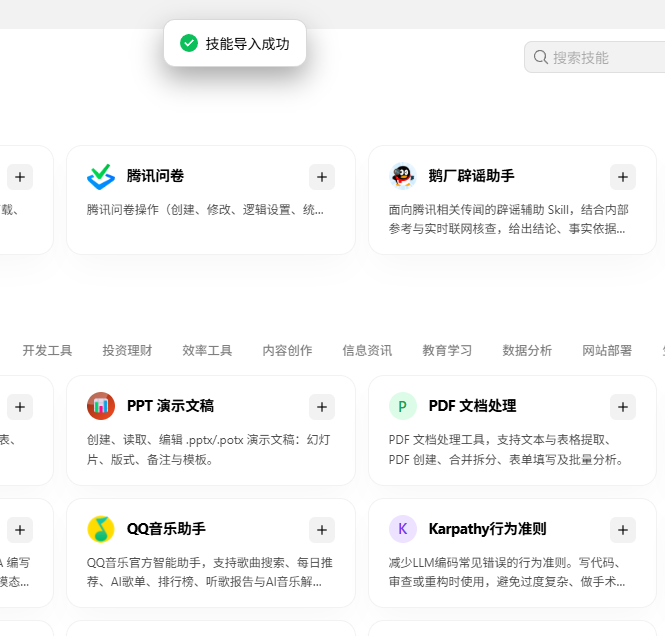This screenshot has width=665, height=636.
Task: Click plus button on the cut-off card beside 腾讯问卷
Action: [20, 177]
